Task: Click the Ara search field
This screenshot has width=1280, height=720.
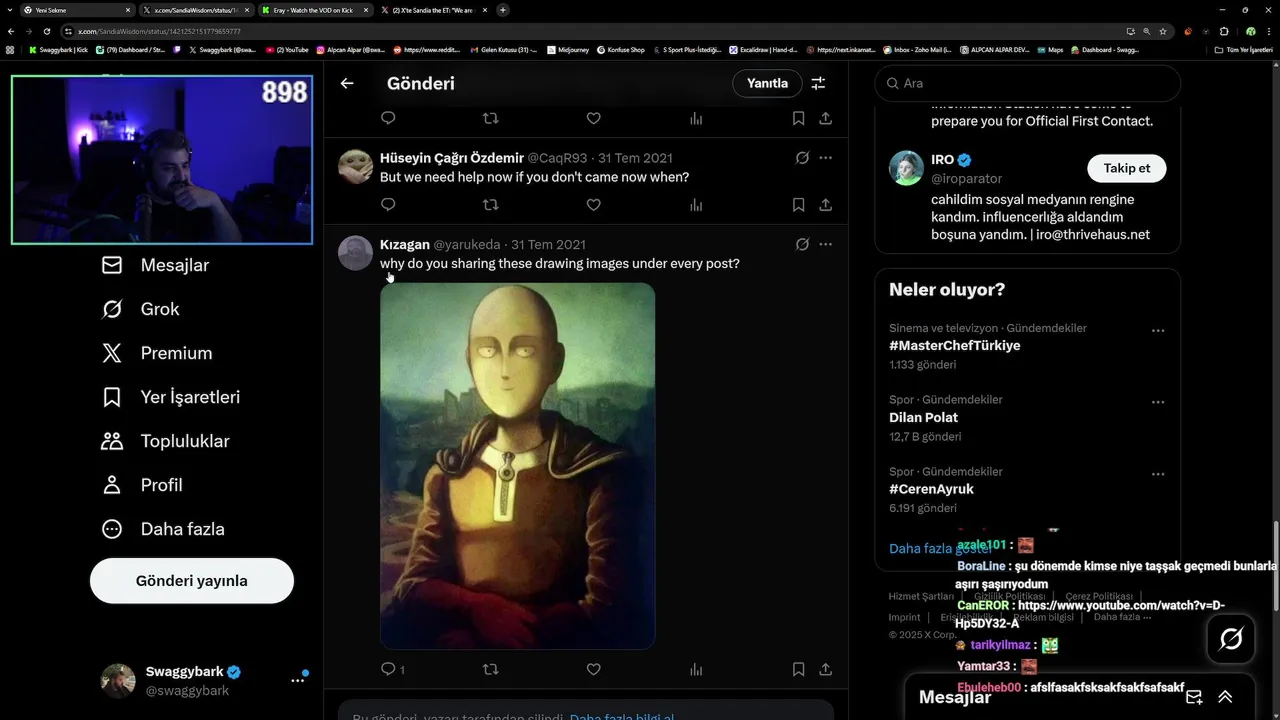Action: coord(1028,83)
